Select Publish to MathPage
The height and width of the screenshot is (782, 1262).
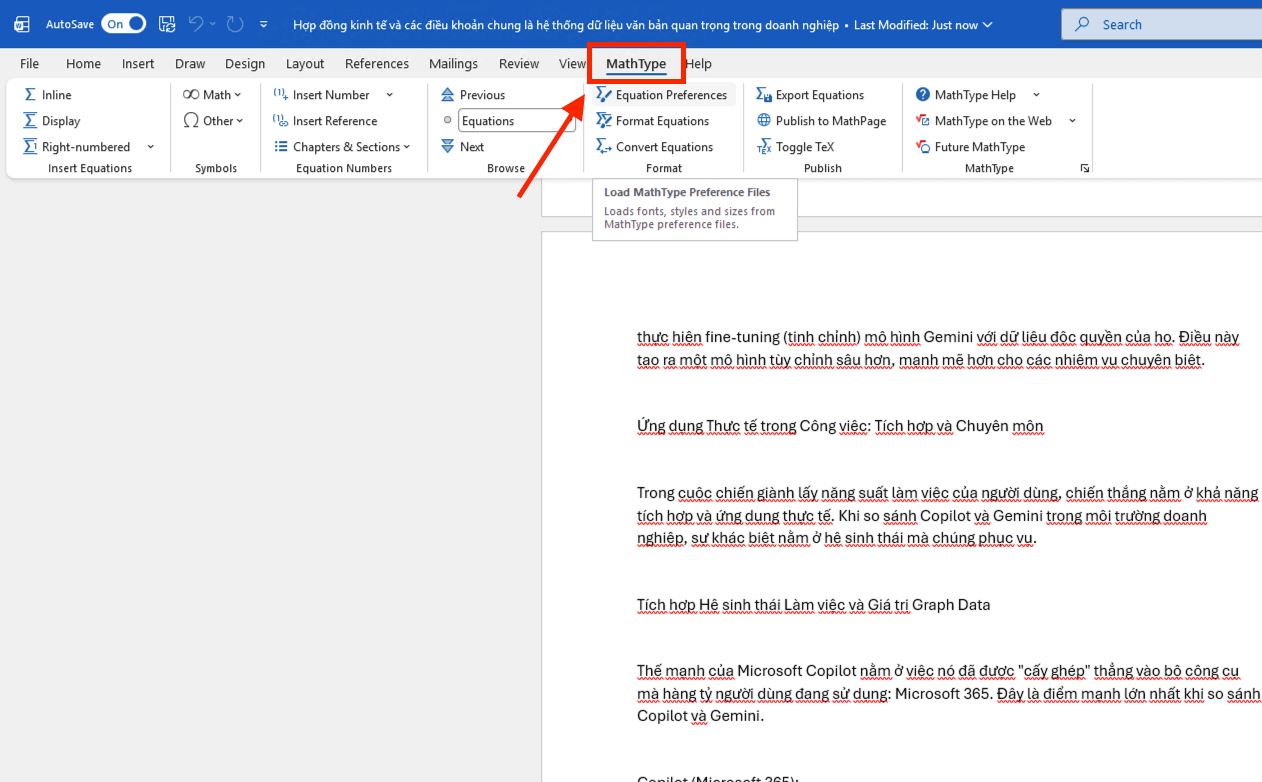(821, 120)
